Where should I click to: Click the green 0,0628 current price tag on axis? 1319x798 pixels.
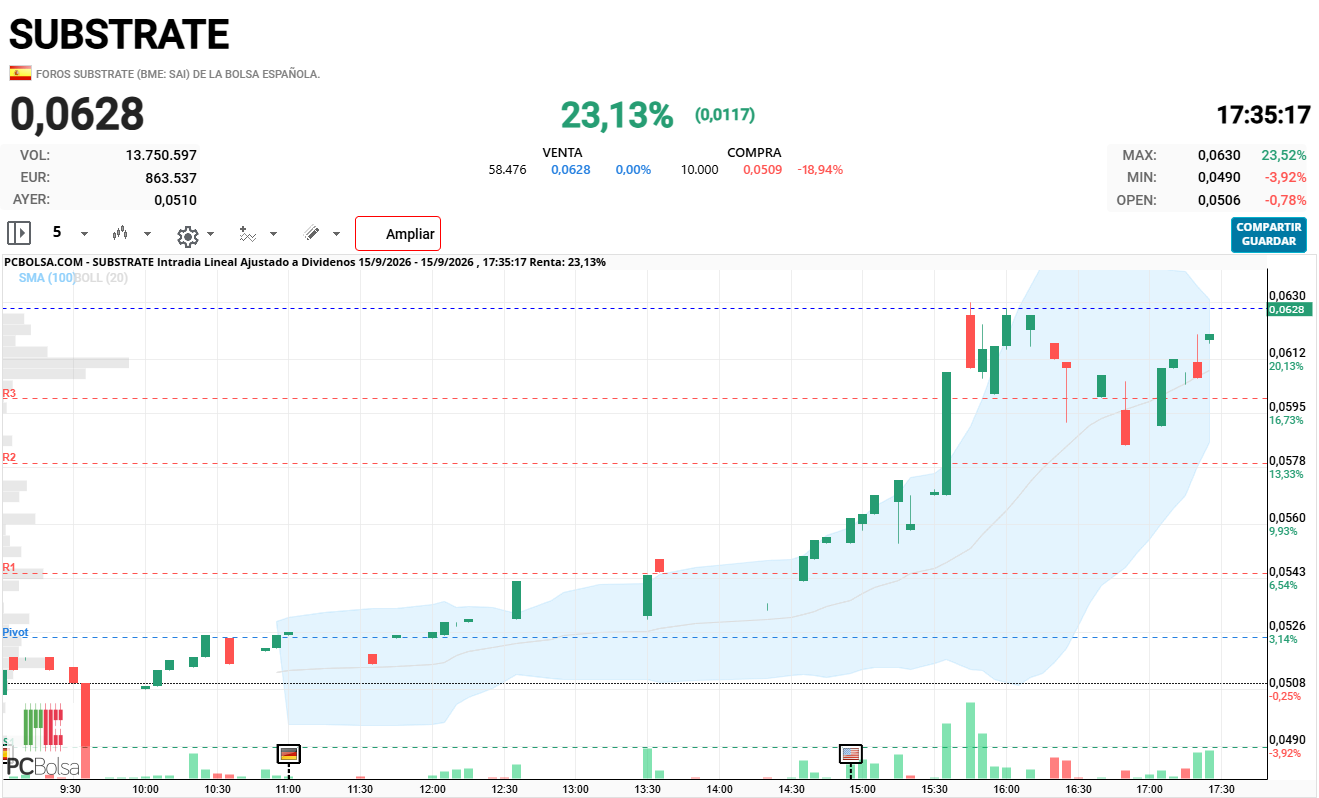[x=1289, y=309]
